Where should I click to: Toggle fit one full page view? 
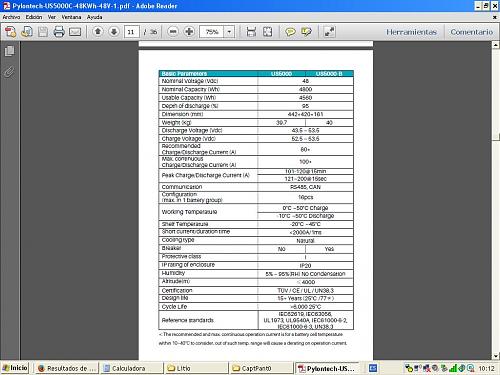268,32
